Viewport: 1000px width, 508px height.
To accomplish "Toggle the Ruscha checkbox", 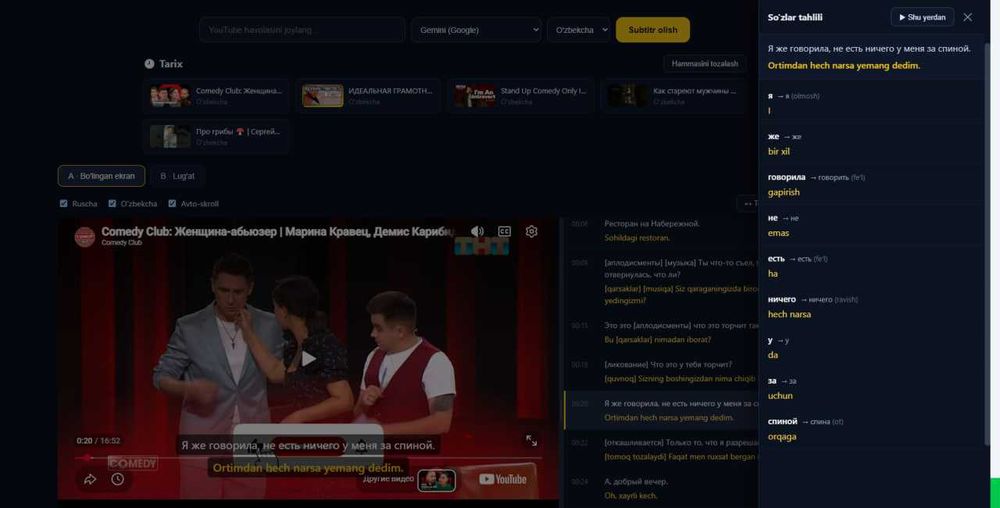I will tap(64, 204).
